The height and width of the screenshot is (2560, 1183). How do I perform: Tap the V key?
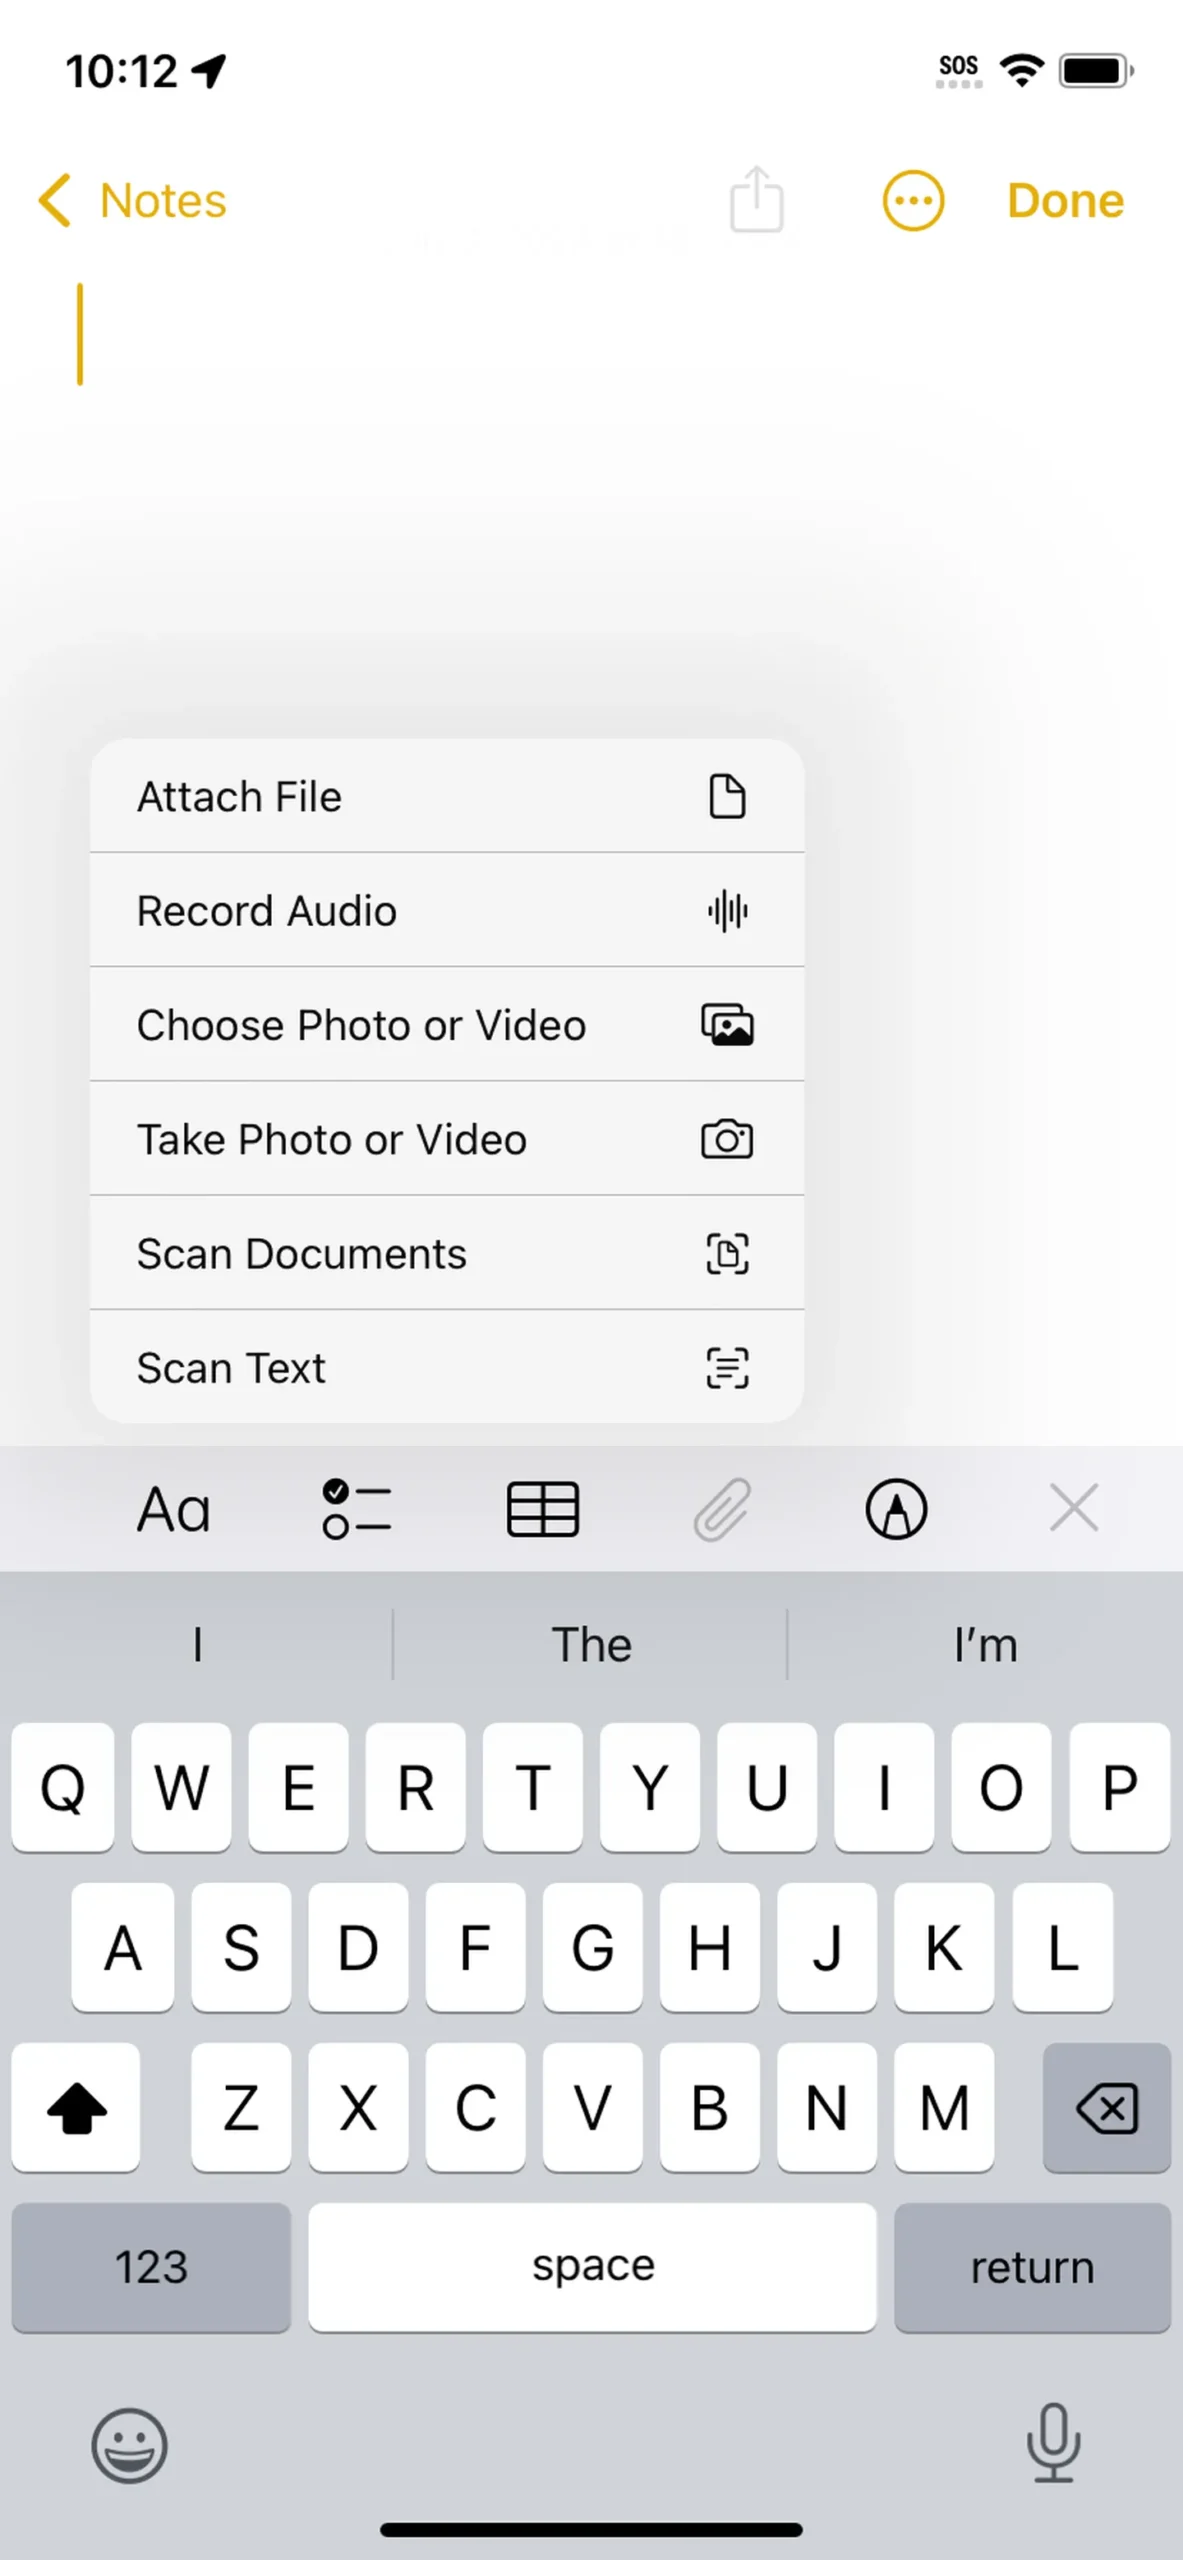pos(592,2108)
